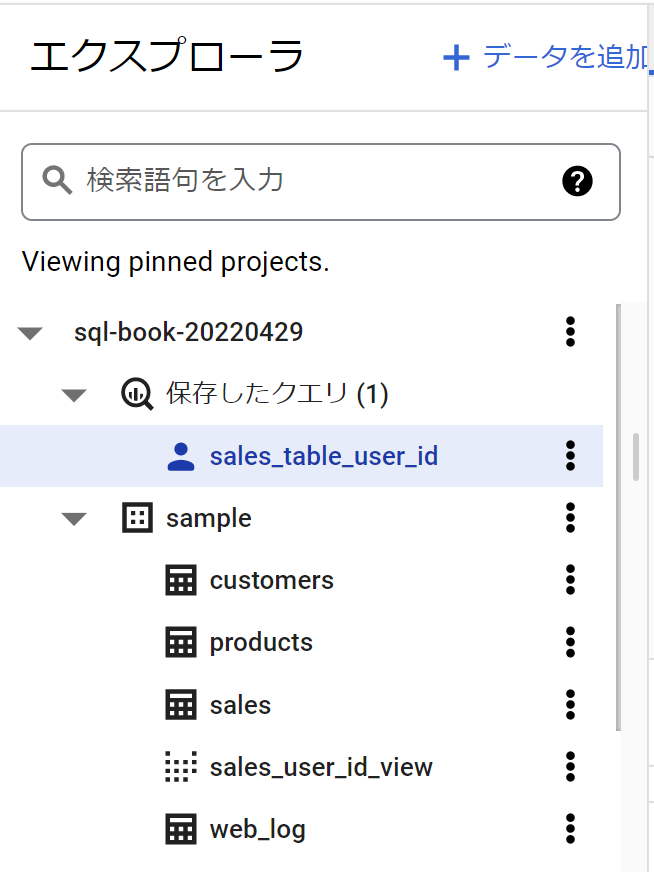The width and height of the screenshot is (654, 872).
Task: Collapse the sample dataset node
Action: [x=73, y=519]
